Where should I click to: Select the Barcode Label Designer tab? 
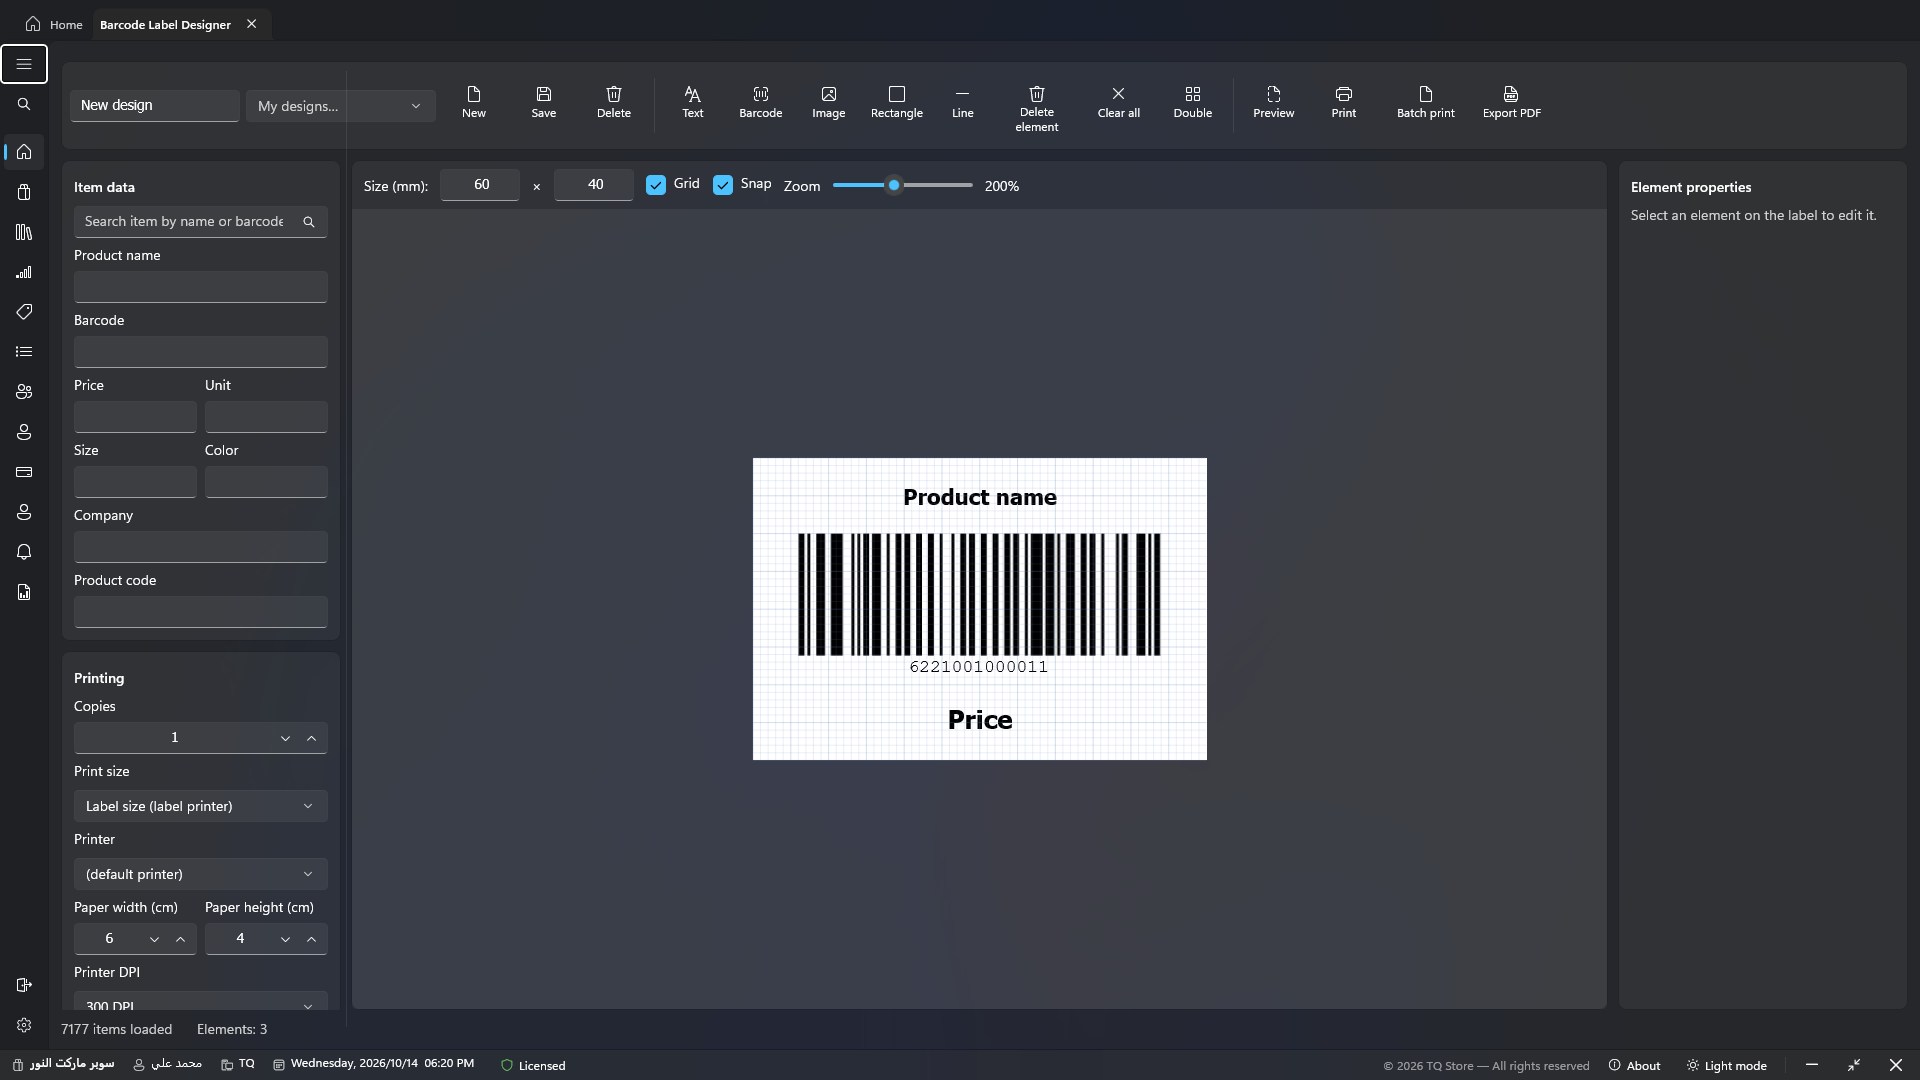tap(165, 24)
